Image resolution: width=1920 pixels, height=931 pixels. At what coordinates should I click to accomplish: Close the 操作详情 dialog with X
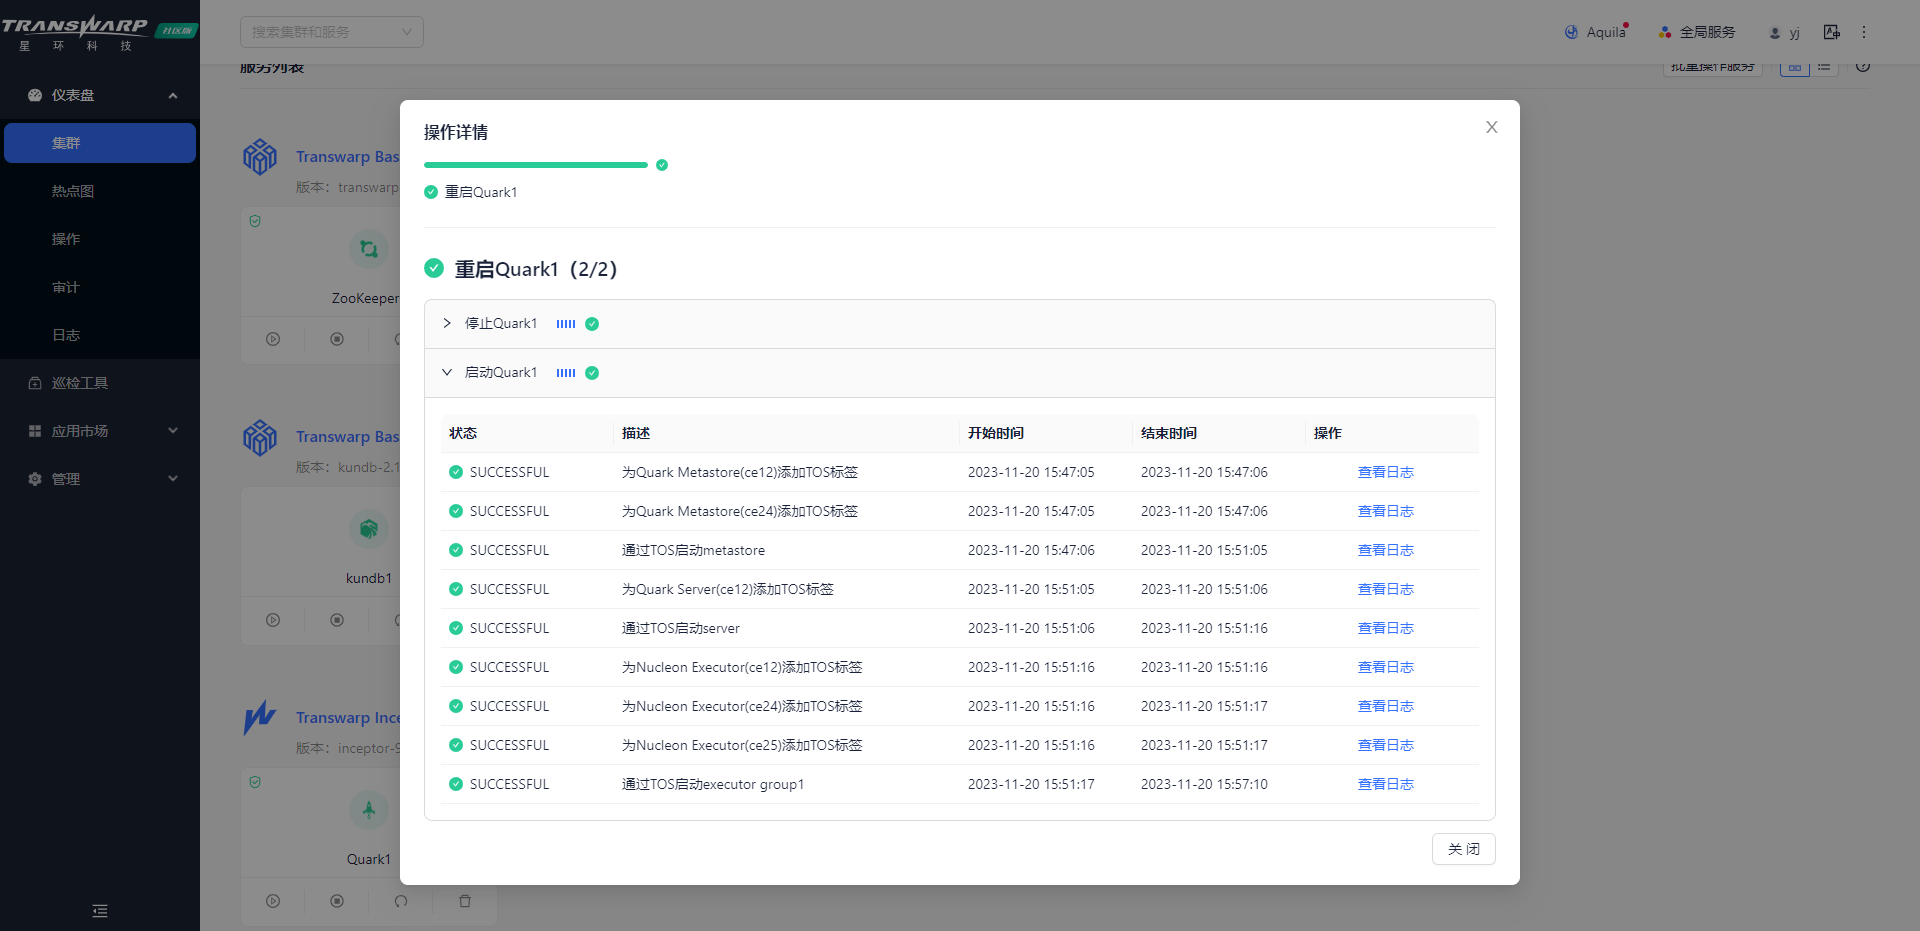pos(1491,127)
